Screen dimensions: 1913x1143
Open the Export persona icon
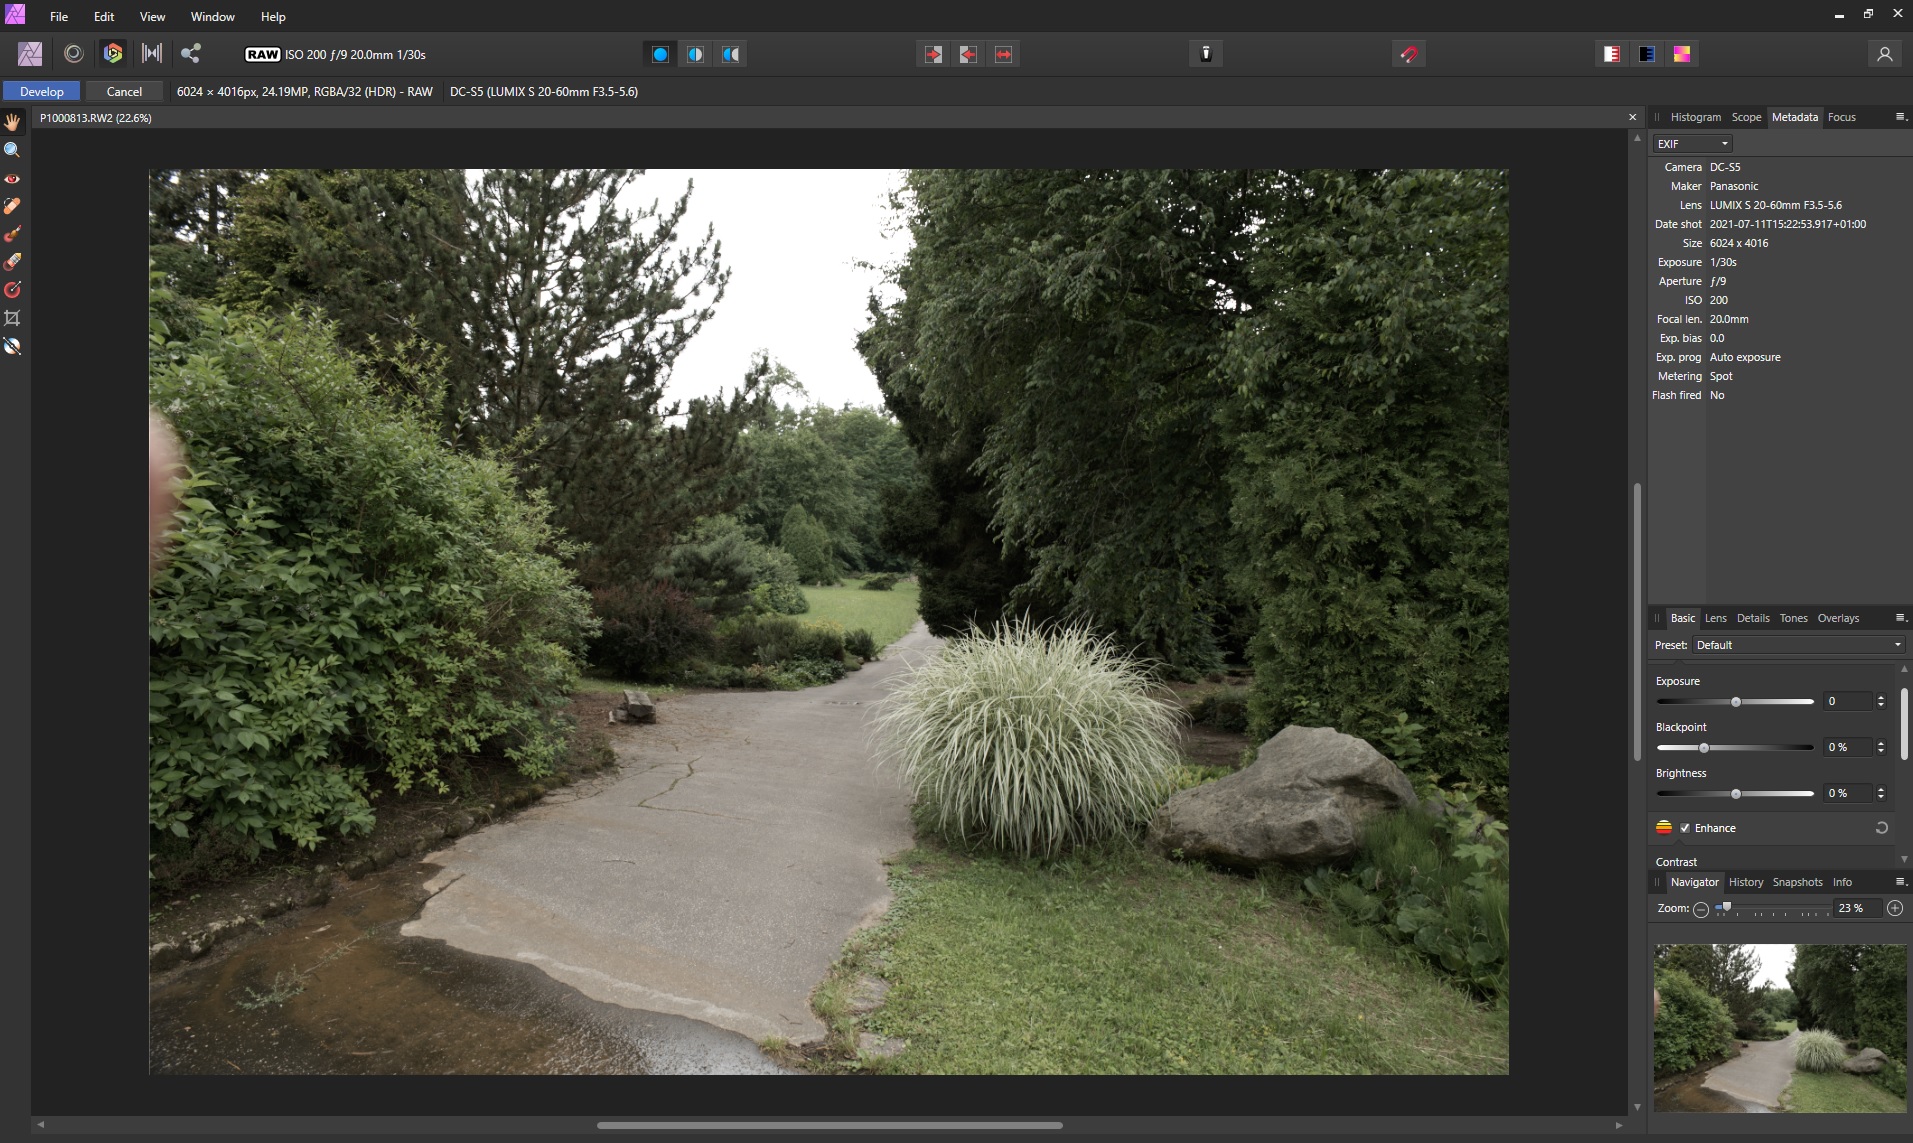pyautogui.click(x=190, y=54)
